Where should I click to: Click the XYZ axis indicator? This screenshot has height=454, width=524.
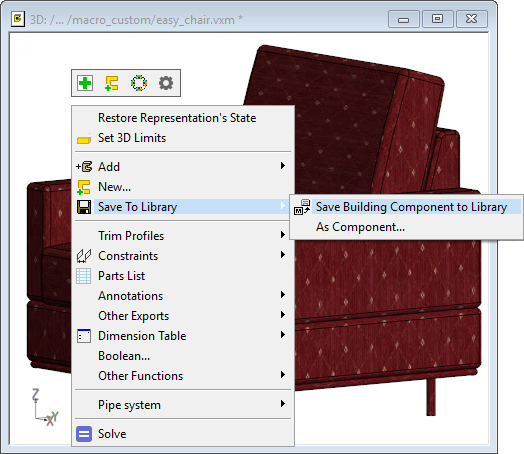point(45,407)
